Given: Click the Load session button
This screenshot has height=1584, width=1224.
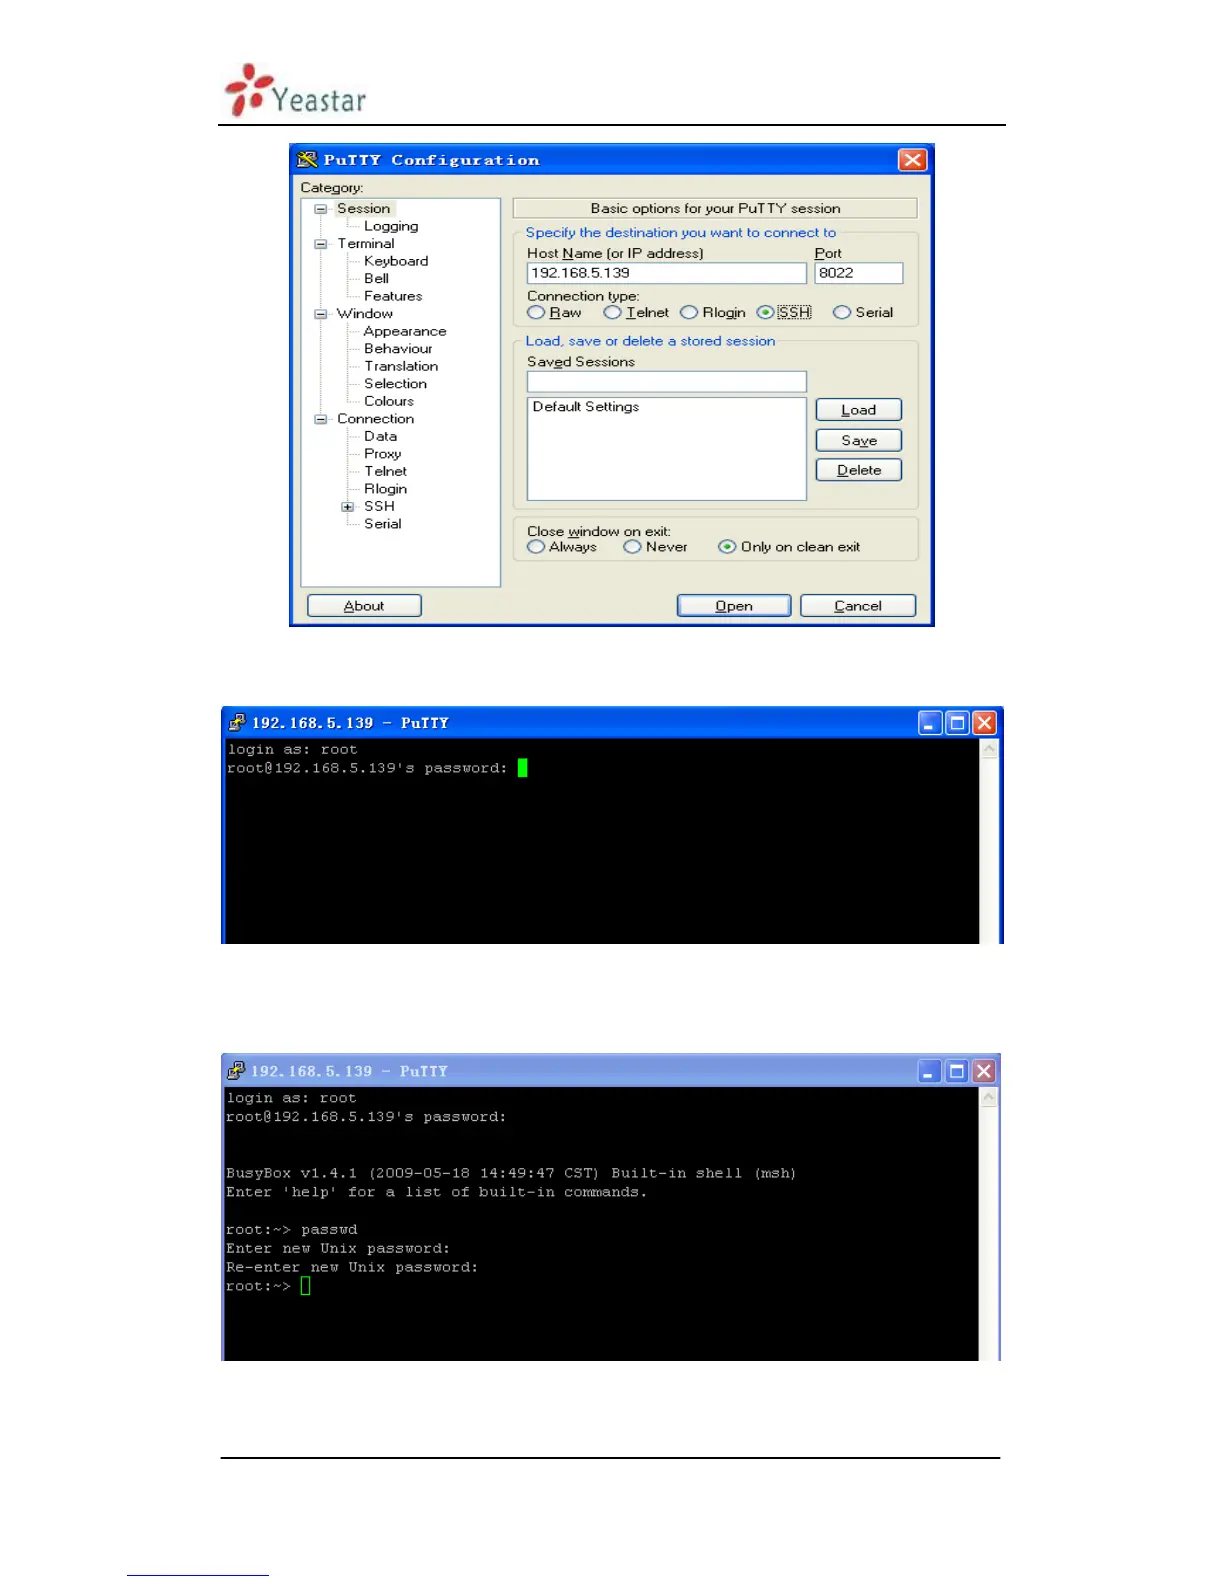Looking at the screenshot, I should [858, 410].
